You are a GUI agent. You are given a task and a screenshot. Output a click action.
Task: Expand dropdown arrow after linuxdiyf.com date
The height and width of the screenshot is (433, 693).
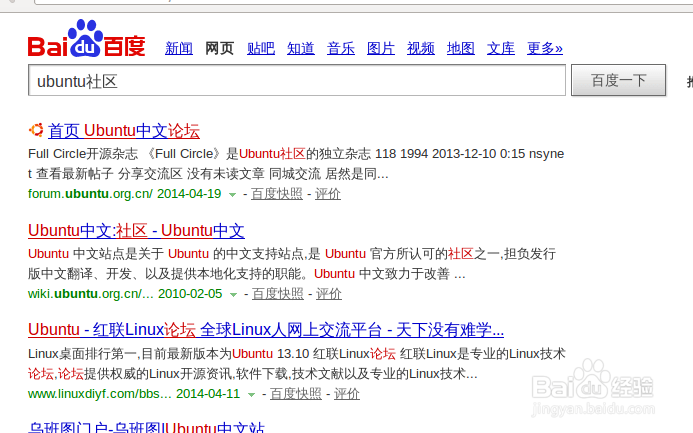(x=251, y=394)
